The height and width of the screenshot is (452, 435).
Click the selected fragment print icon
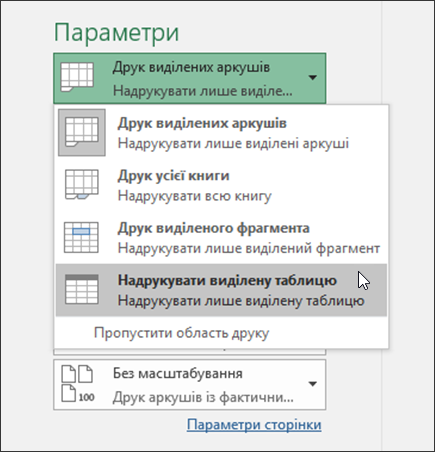click(81, 237)
